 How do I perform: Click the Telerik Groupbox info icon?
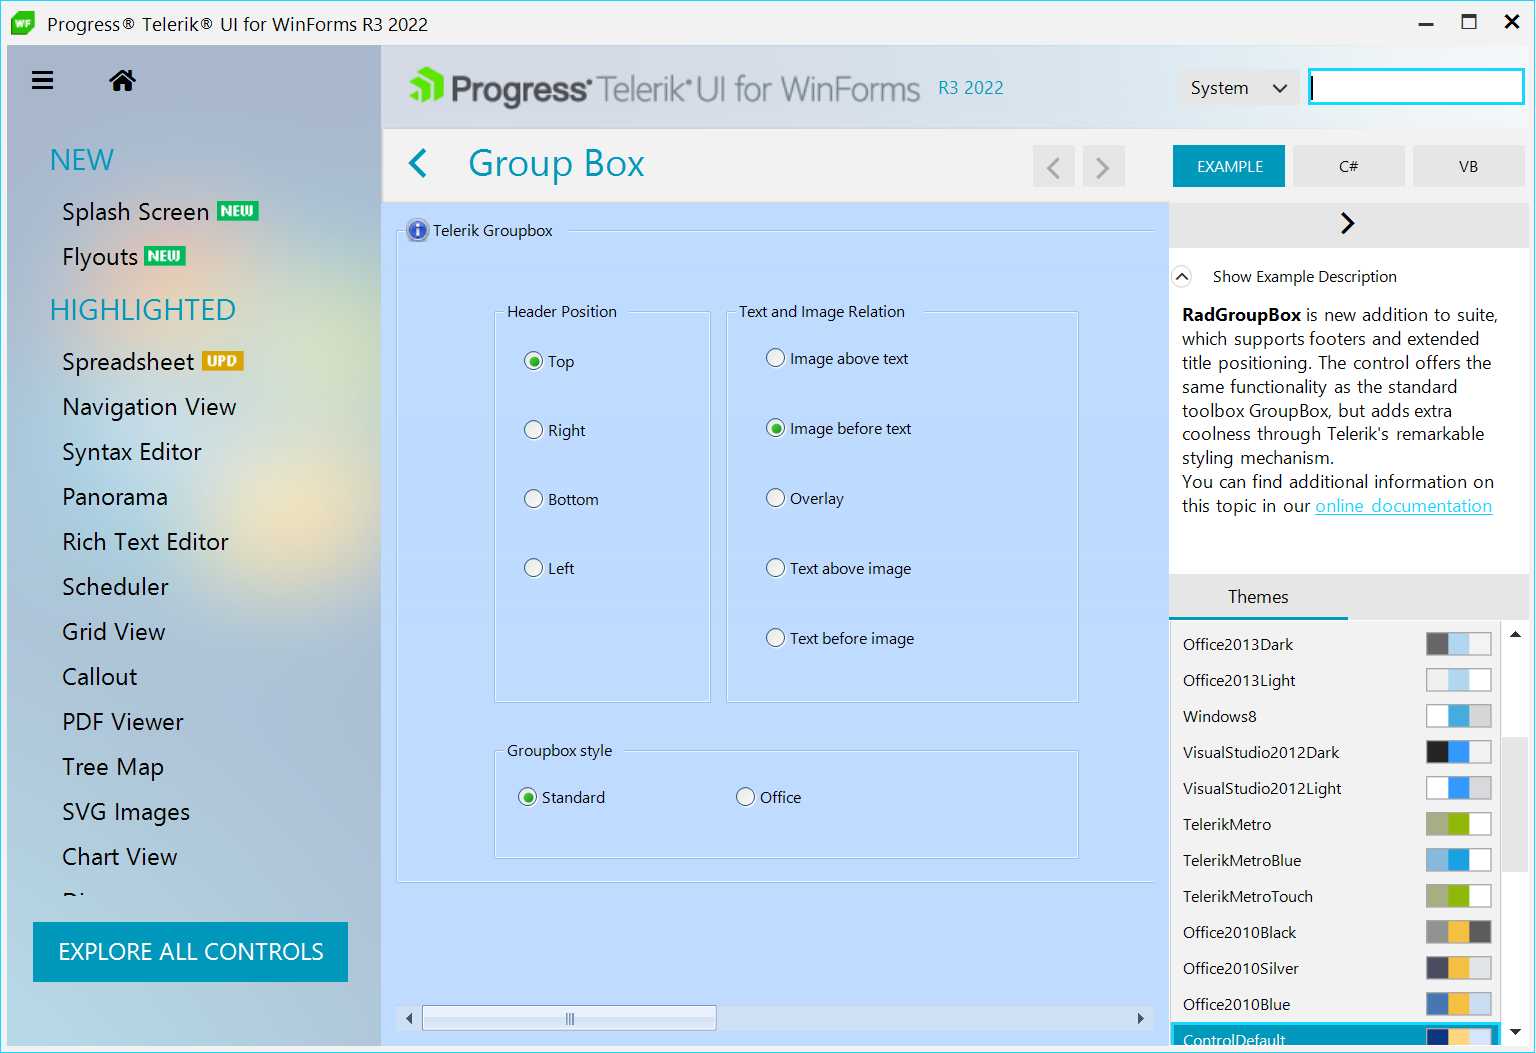[x=417, y=231]
